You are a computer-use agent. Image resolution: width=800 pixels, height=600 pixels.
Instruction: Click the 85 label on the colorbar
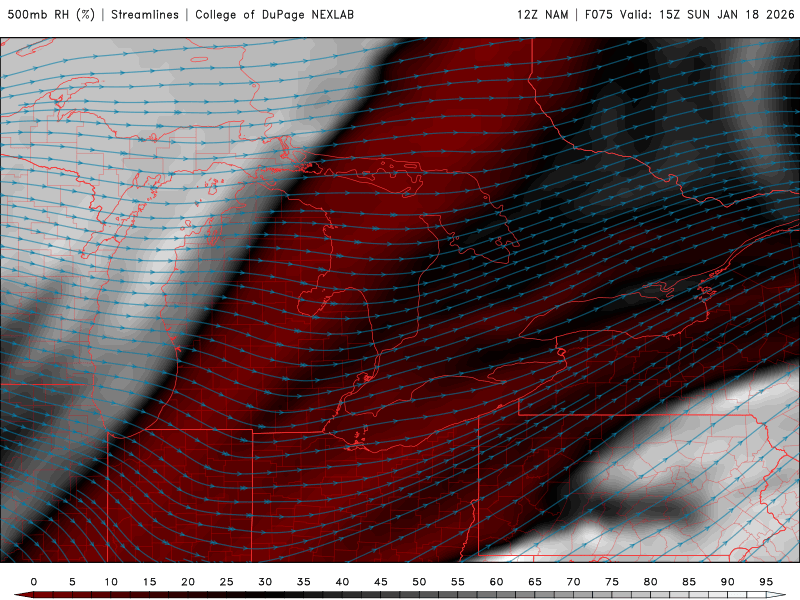pyautogui.click(x=689, y=582)
